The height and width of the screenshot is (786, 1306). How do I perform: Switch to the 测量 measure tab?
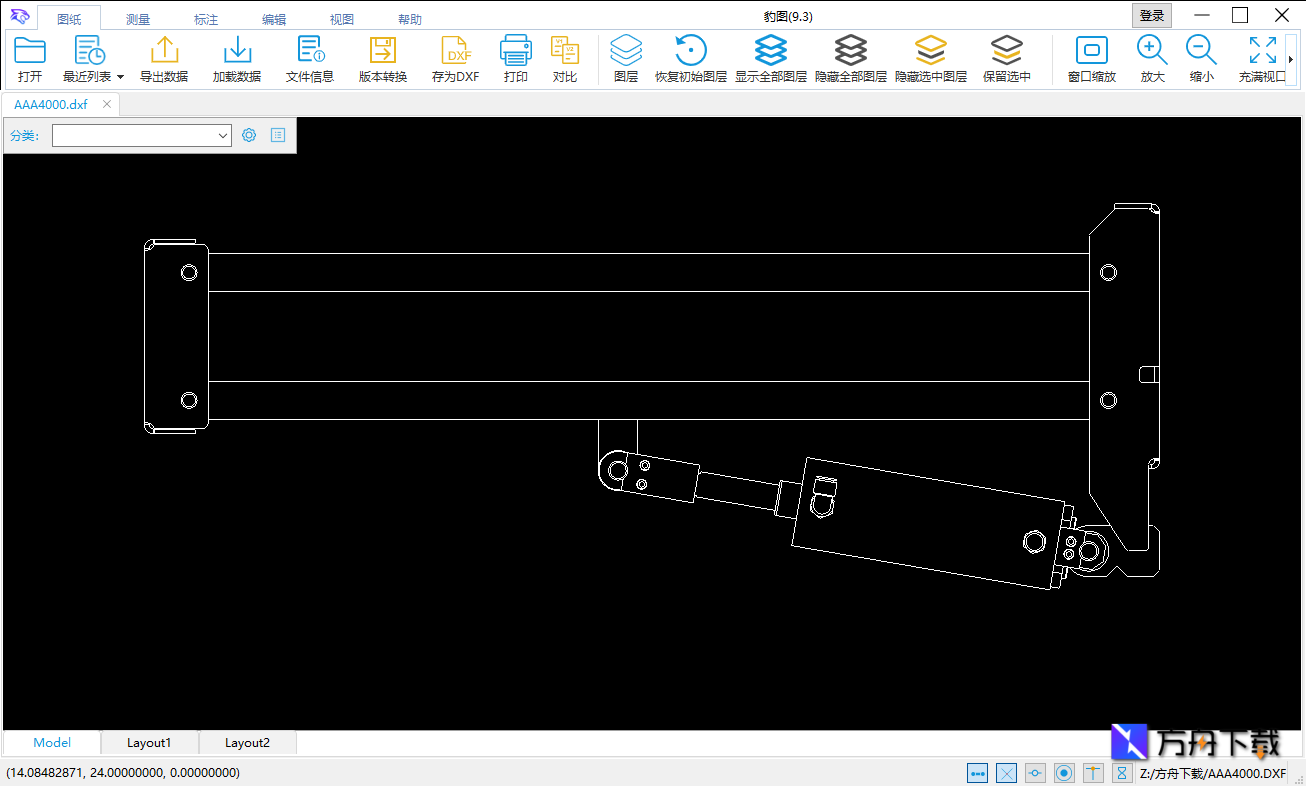pos(138,19)
